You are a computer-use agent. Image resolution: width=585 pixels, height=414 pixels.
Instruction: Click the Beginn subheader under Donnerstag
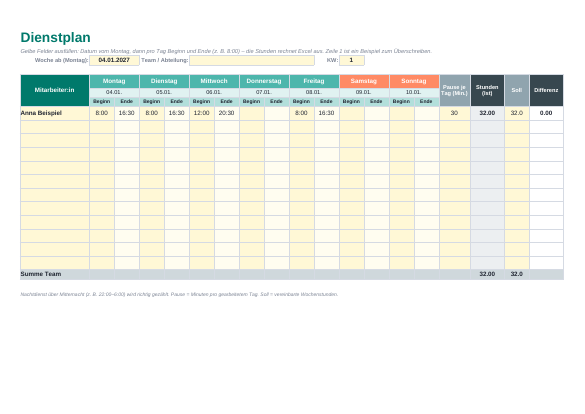click(x=252, y=101)
